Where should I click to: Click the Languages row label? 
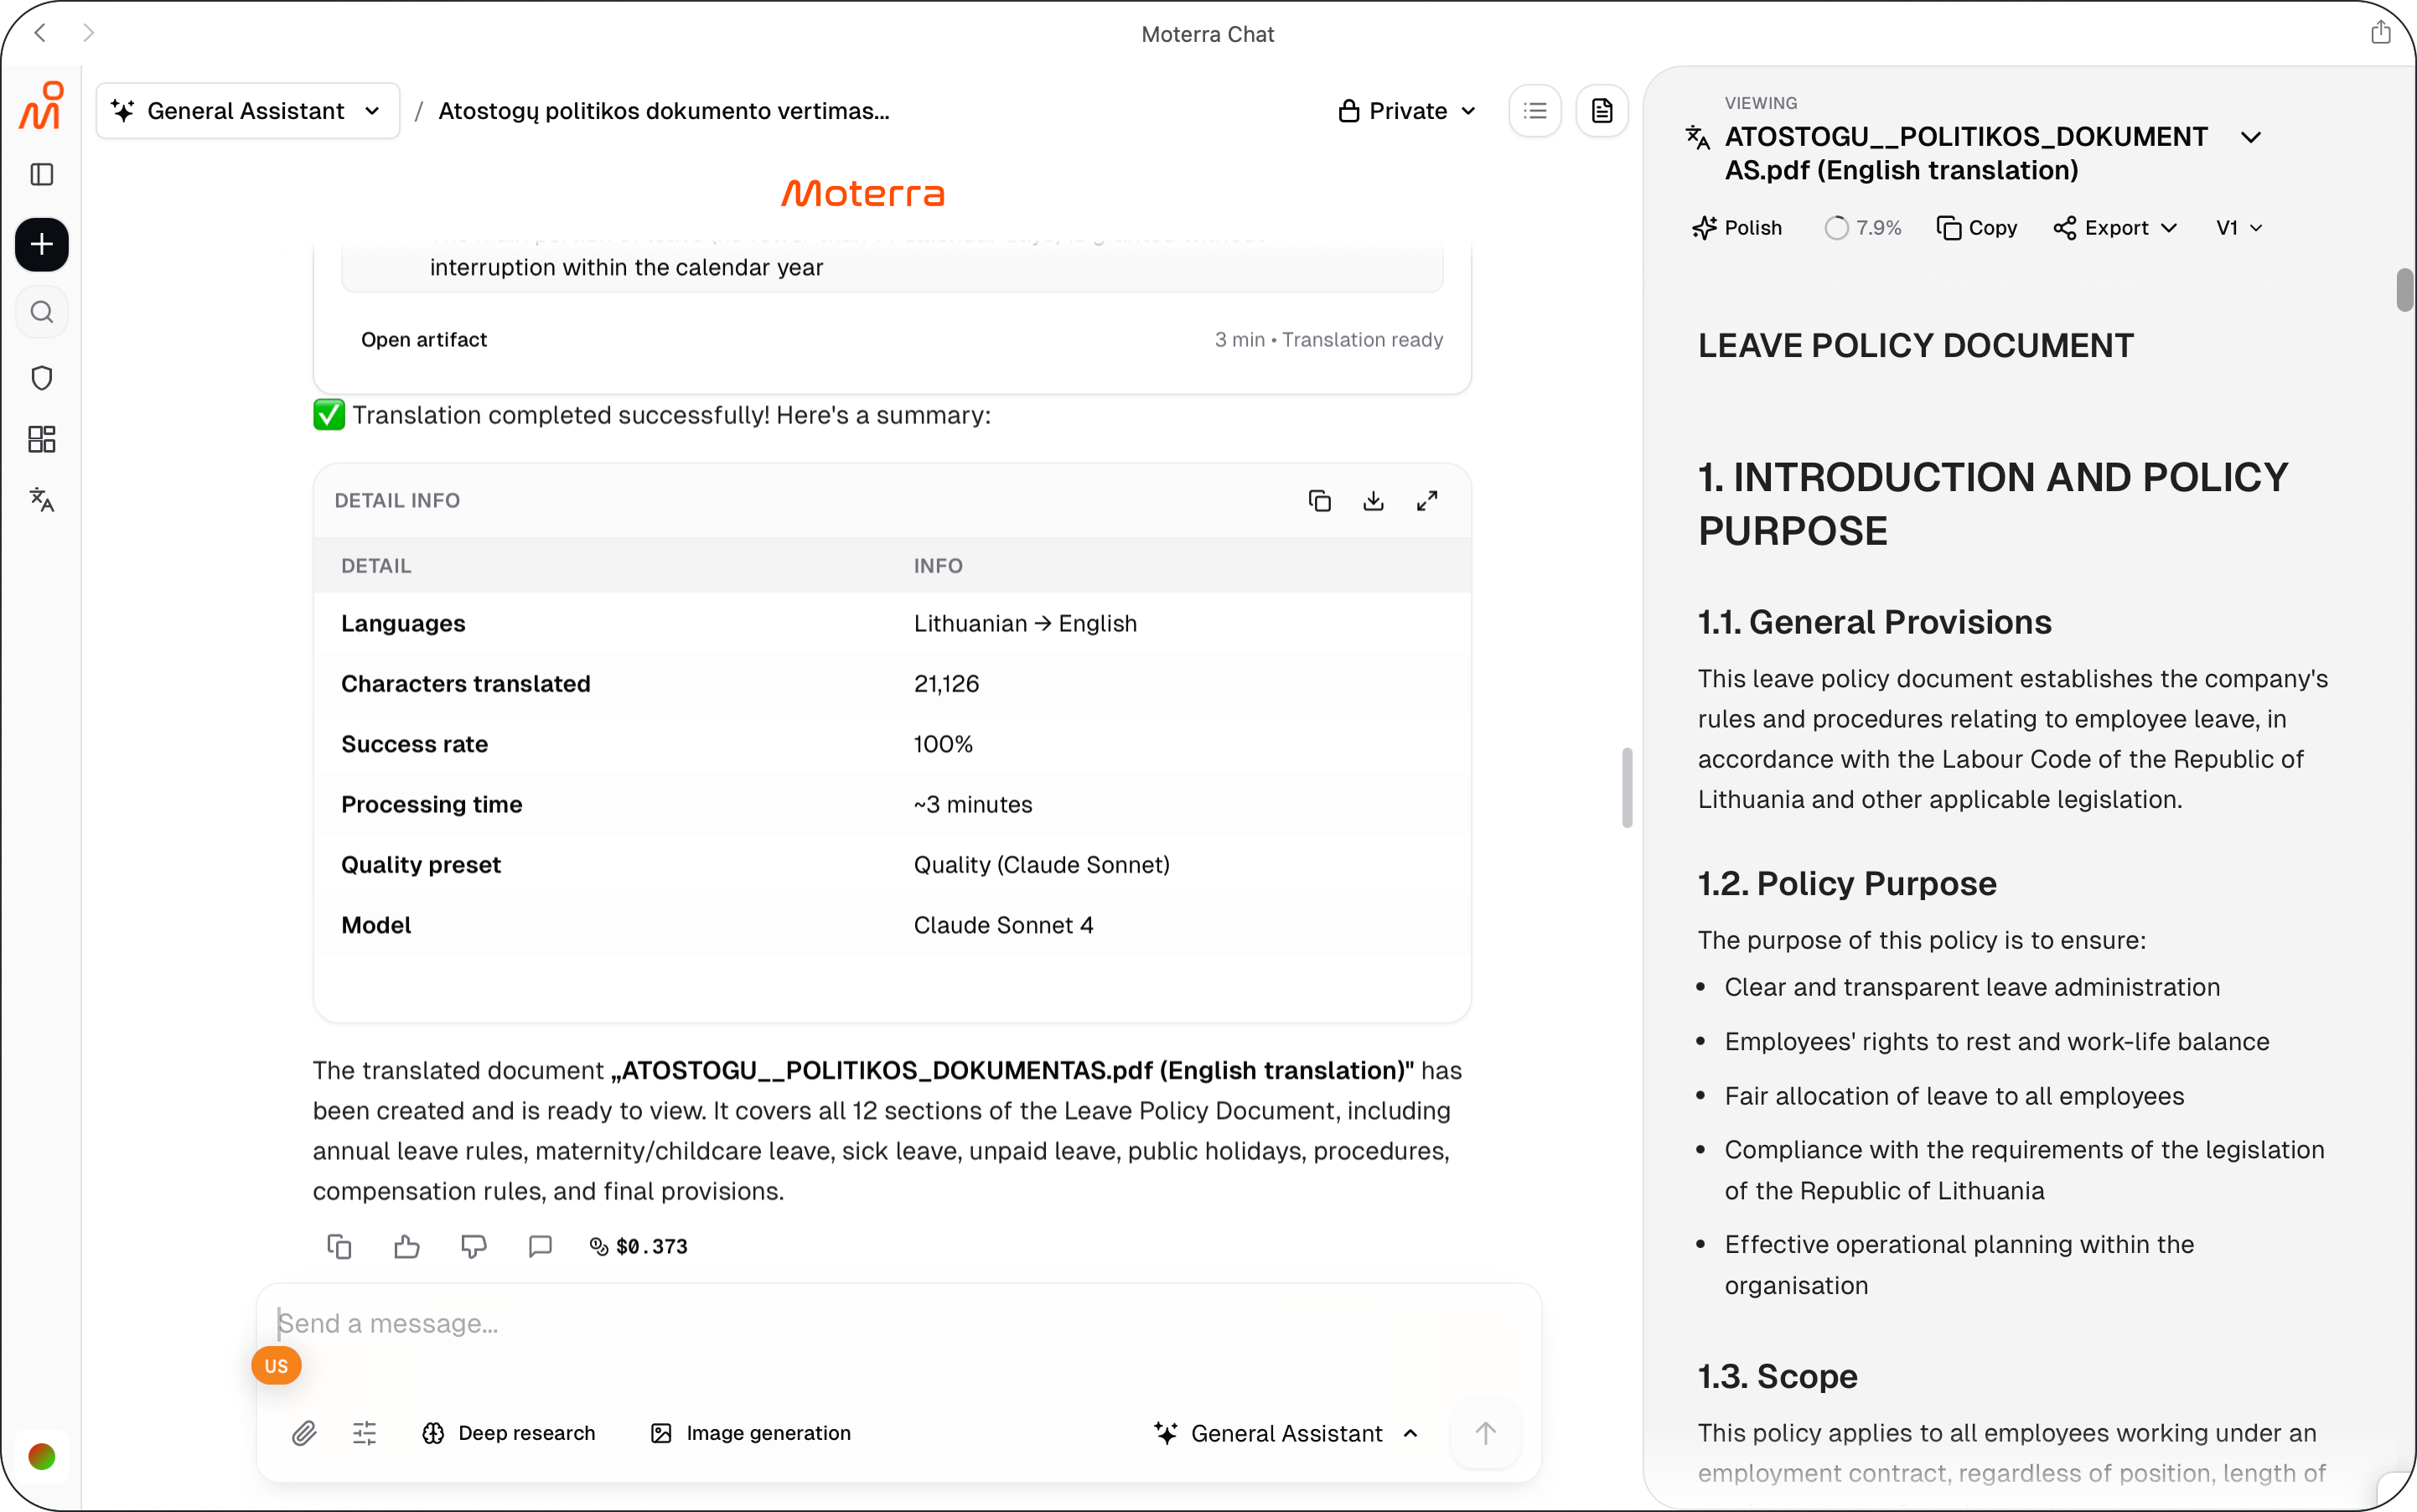coord(403,623)
